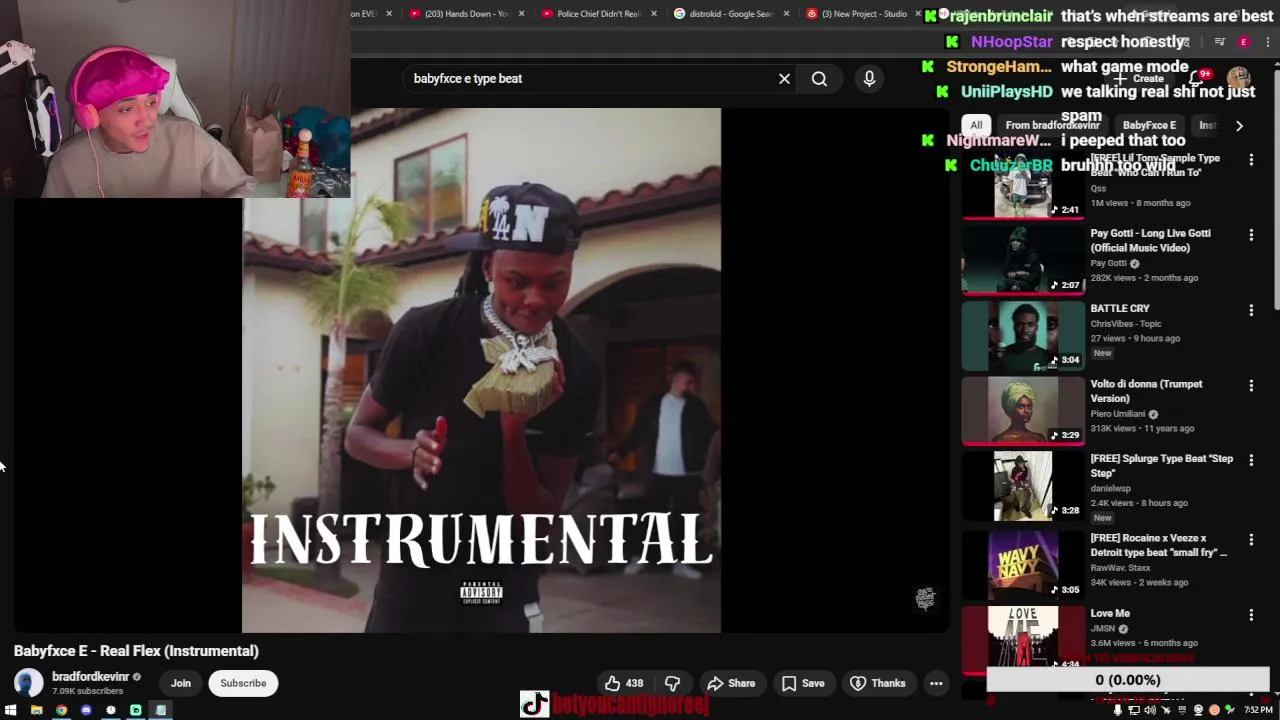Select the BabyFxce E filter chip
Image resolution: width=1280 pixels, height=720 pixels.
click(x=1149, y=125)
